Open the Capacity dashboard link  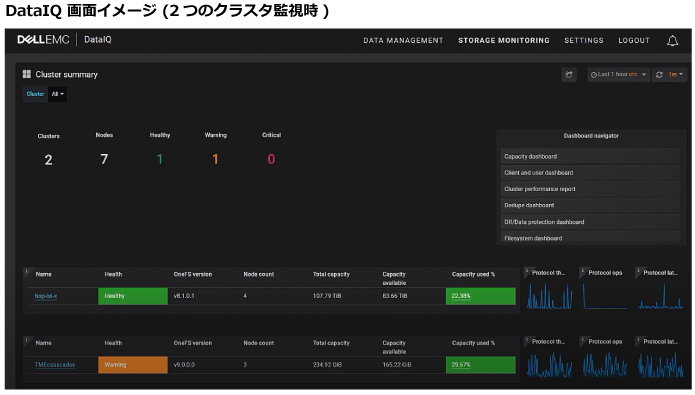590,156
